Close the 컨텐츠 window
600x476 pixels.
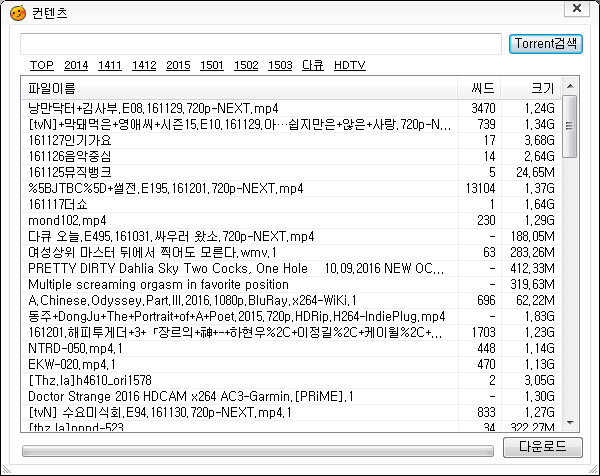[x=577, y=8]
